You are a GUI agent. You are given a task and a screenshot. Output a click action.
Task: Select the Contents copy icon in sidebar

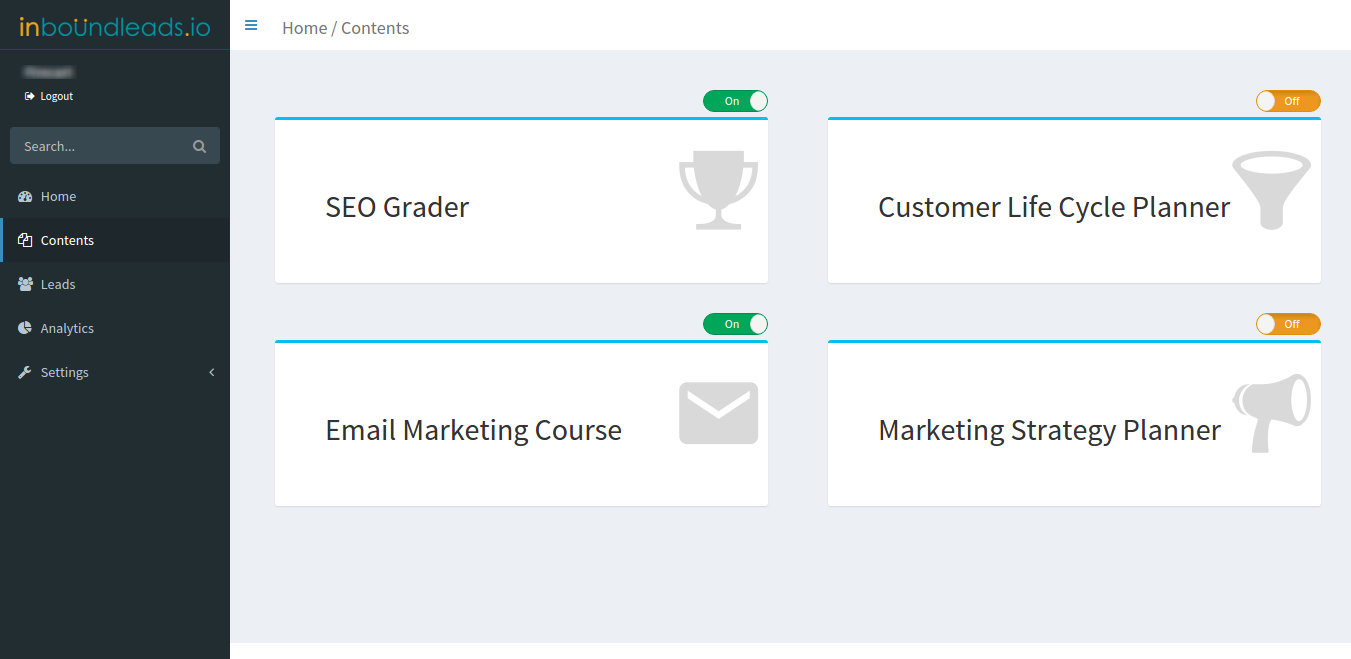(24, 240)
